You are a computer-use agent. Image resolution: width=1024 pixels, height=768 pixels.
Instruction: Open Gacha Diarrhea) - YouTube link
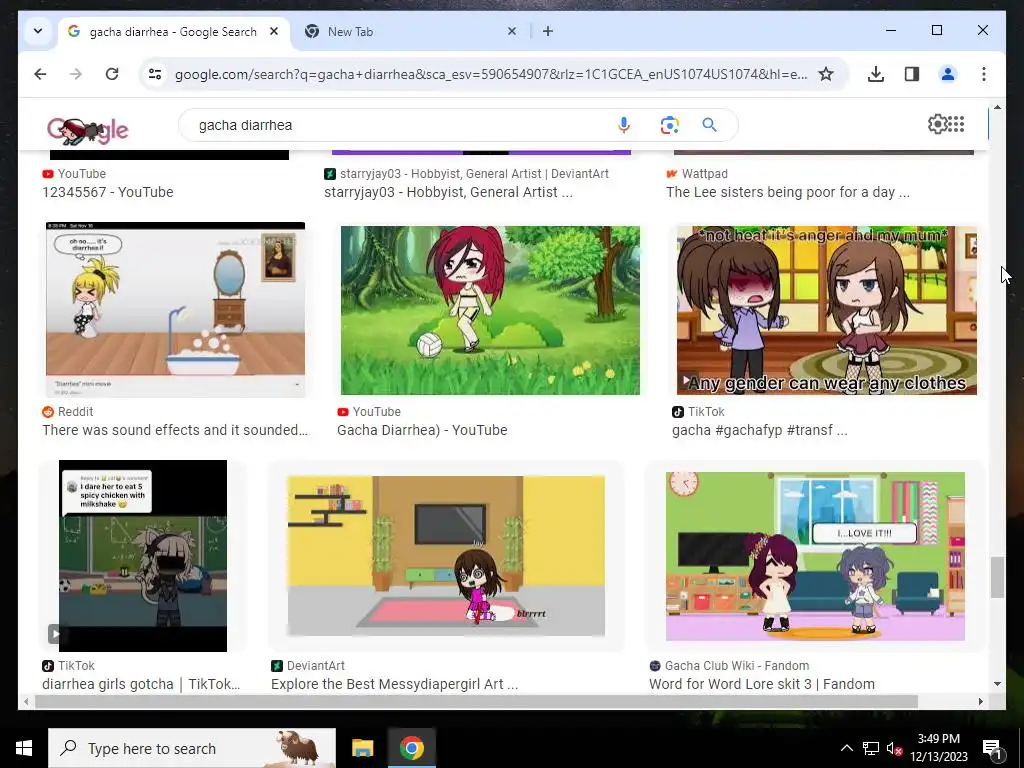(x=422, y=430)
